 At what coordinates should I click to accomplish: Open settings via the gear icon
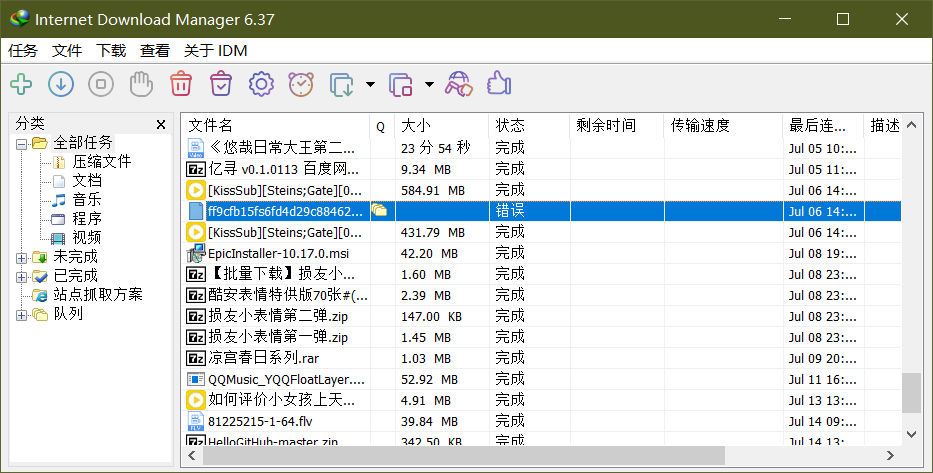point(261,84)
